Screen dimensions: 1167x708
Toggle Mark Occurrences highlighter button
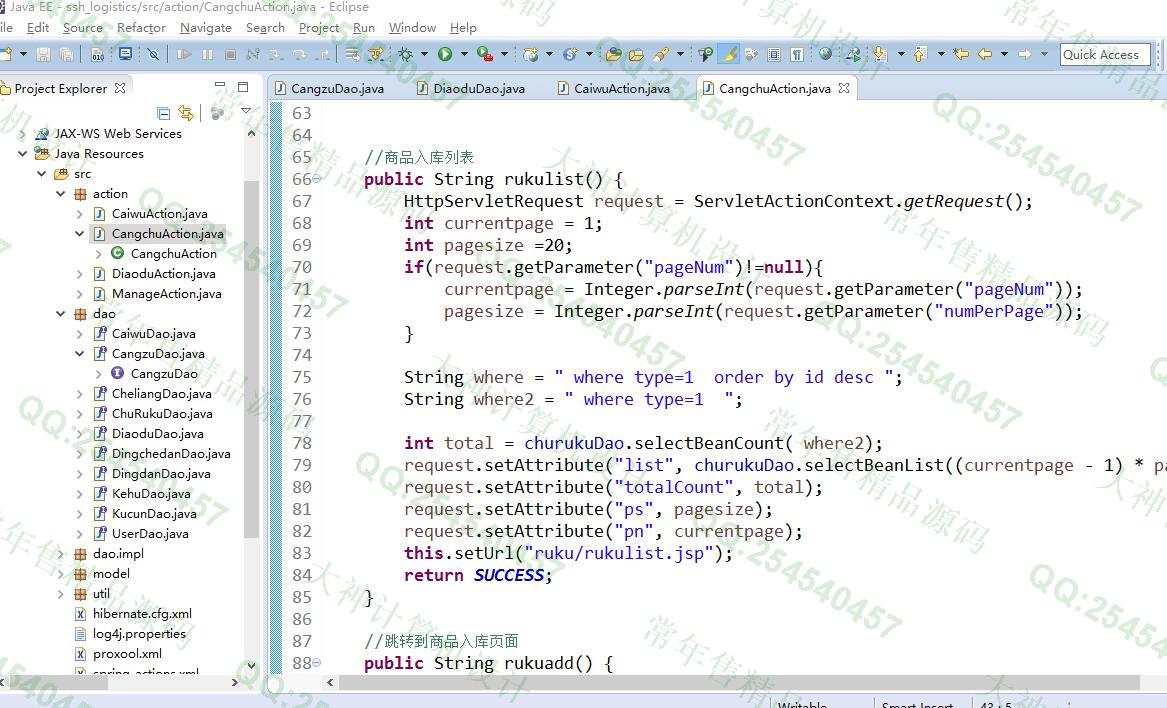[729, 54]
